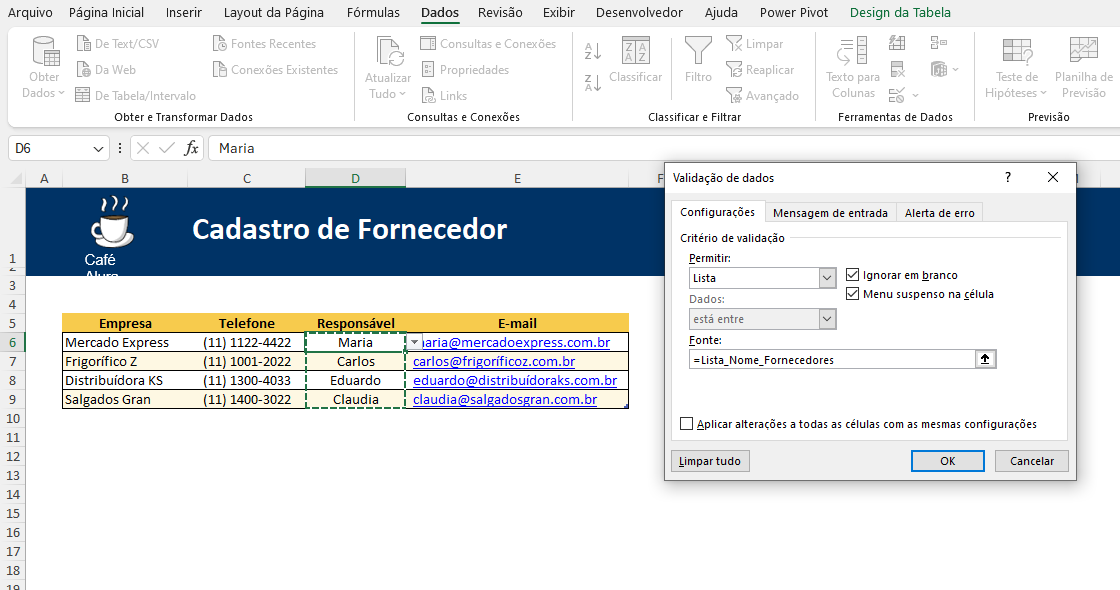
Task: Click the Limpar tudo button
Action: point(710,461)
